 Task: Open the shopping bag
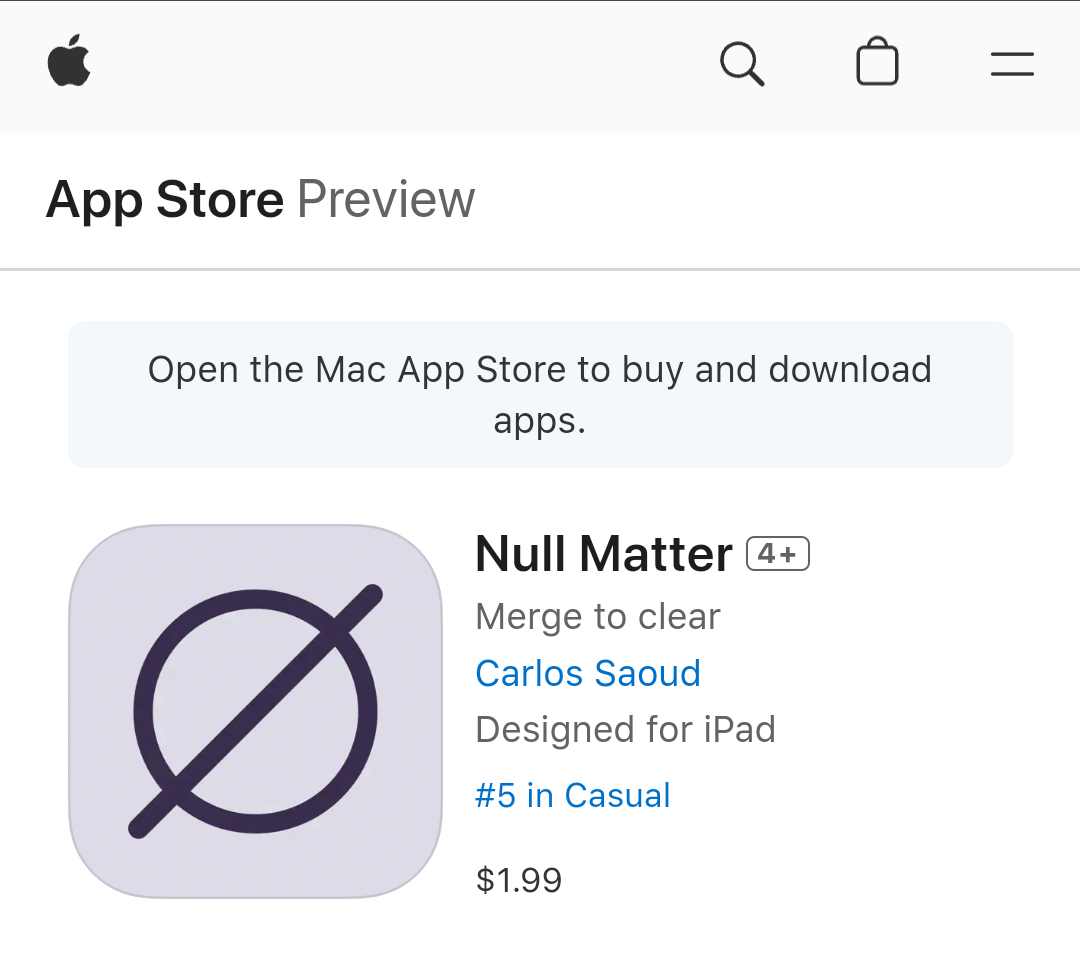click(877, 61)
